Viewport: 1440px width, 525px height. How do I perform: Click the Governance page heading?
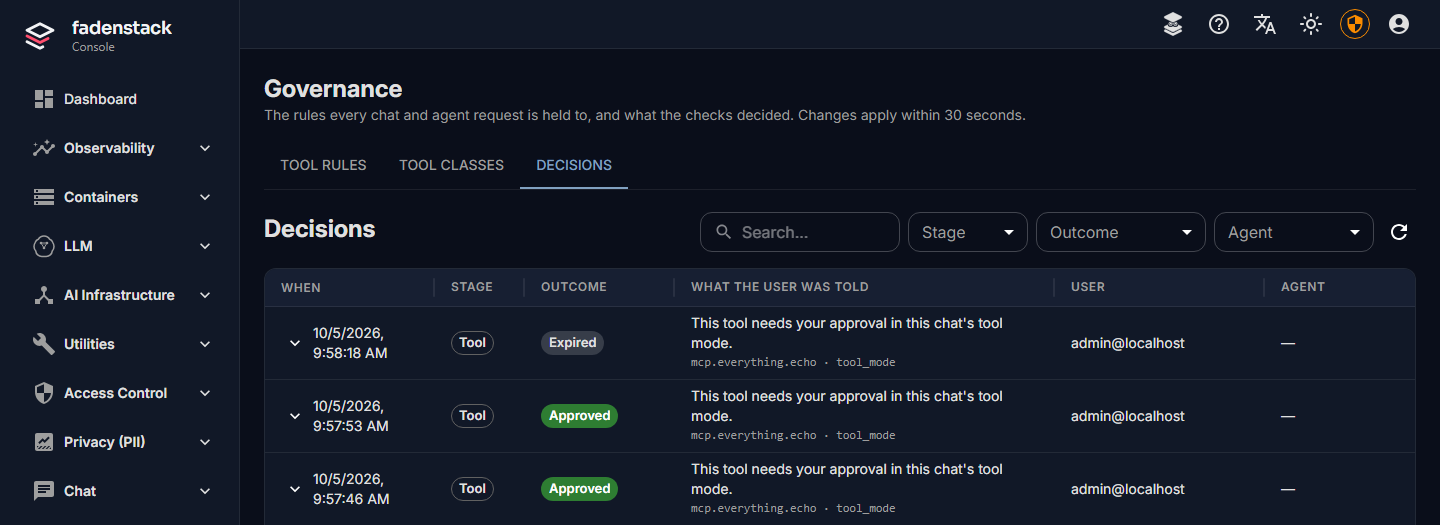point(333,89)
